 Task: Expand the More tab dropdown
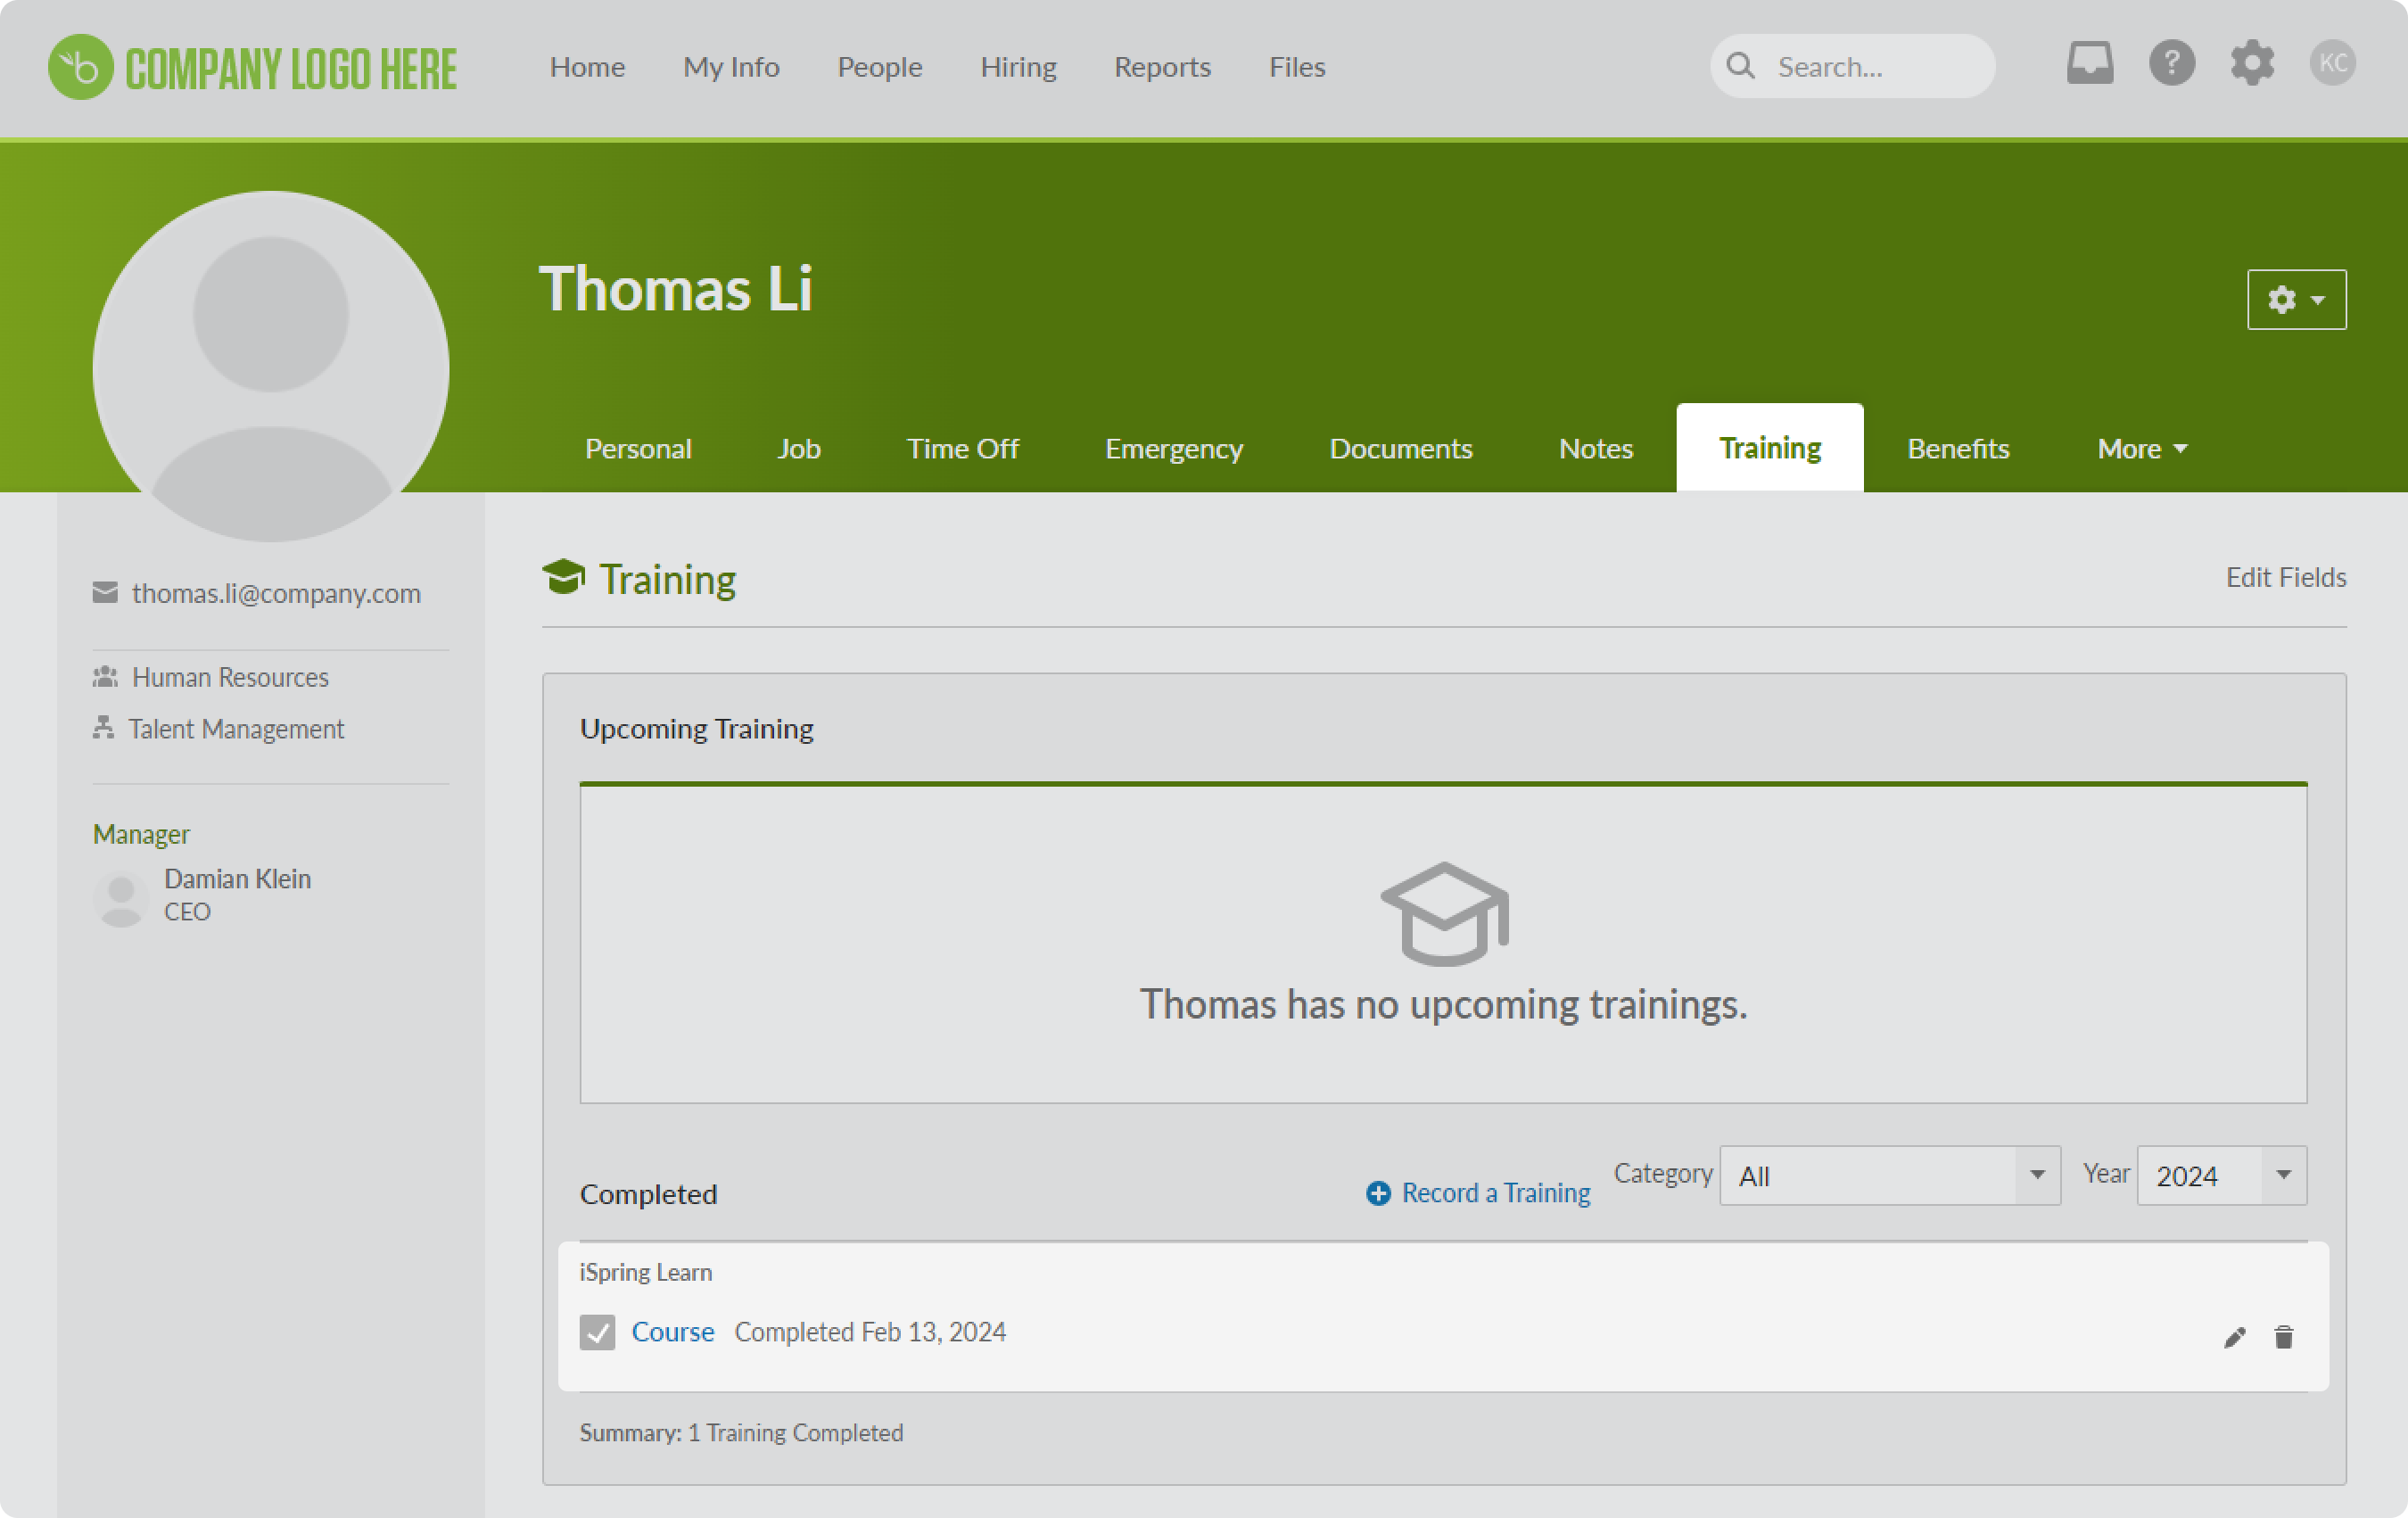coord(2142,449)
